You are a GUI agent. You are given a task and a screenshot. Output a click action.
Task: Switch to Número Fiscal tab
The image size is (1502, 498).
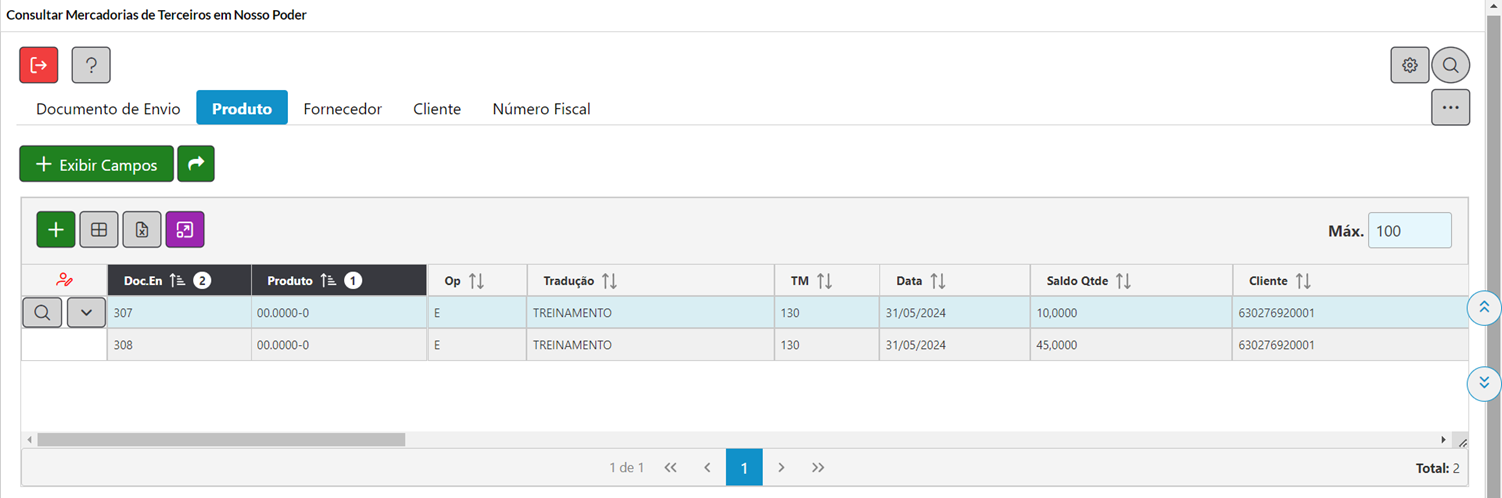542,108
